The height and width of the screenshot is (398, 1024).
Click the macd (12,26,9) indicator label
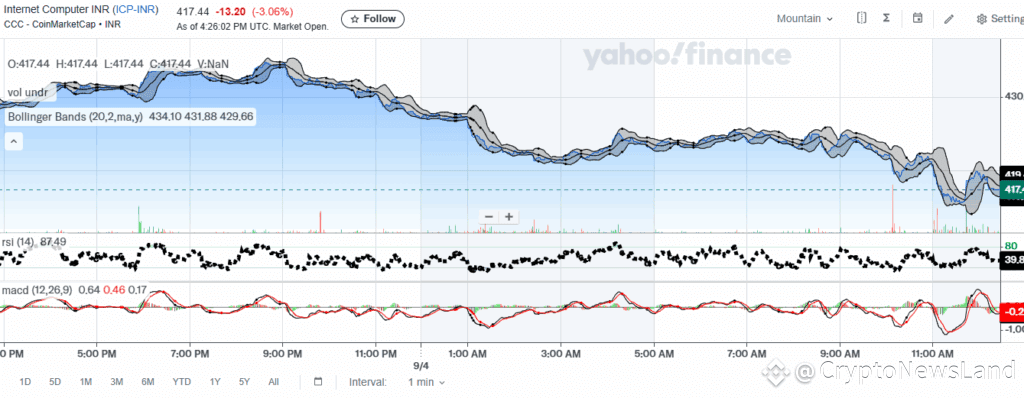[x=39, y=290]
